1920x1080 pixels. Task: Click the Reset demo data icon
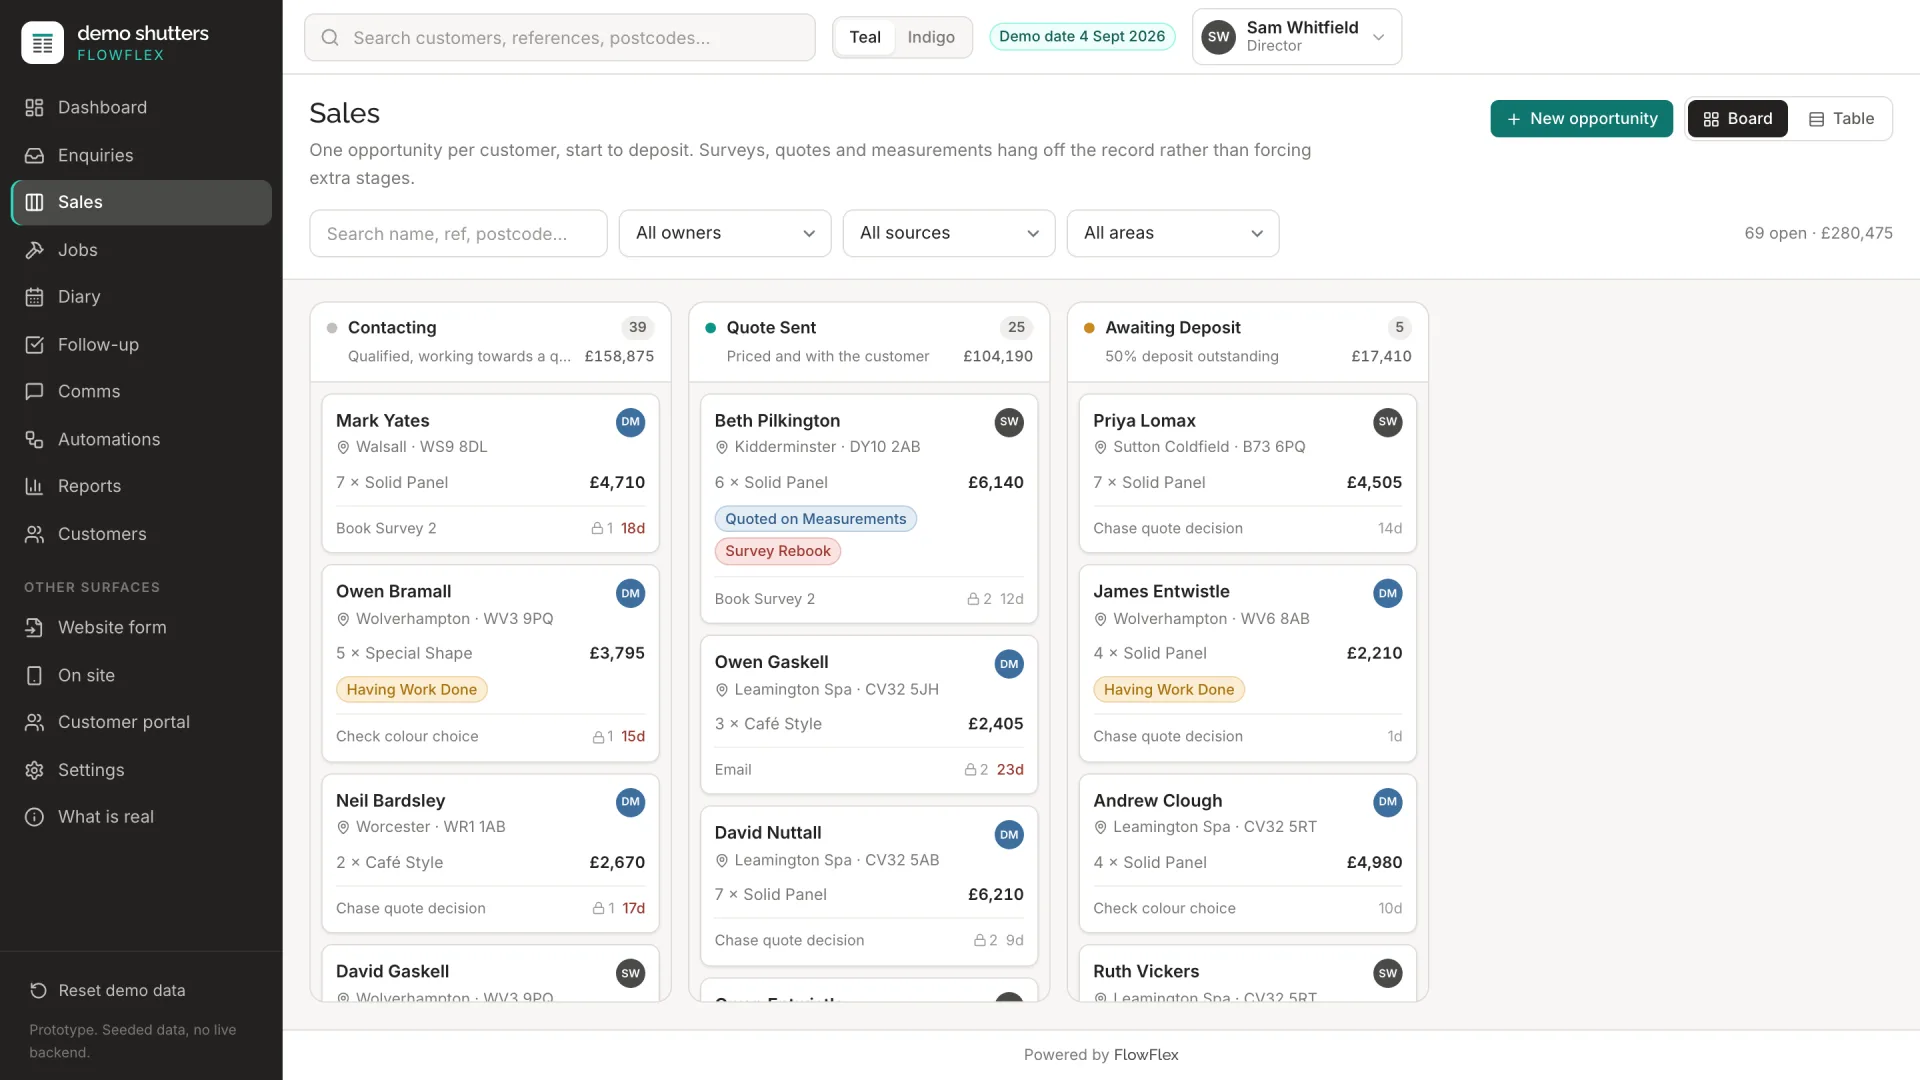(38, 991)
